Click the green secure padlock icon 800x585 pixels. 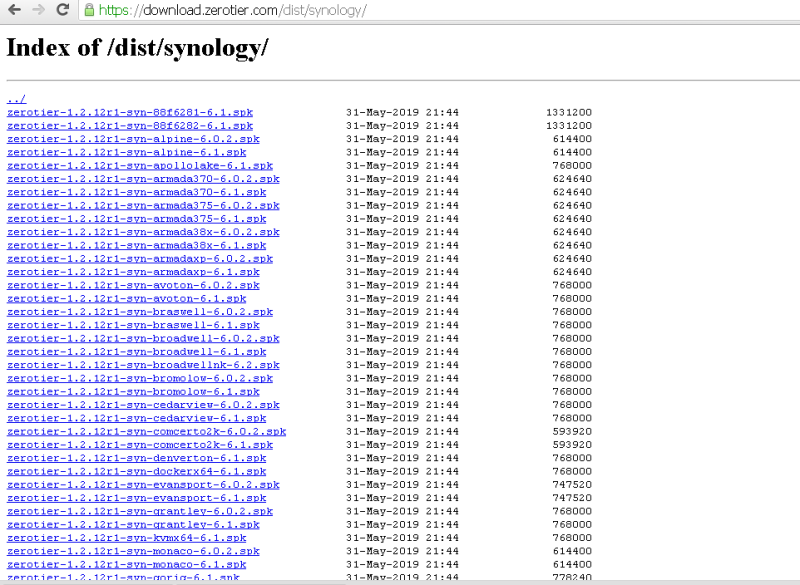point(89,10)
